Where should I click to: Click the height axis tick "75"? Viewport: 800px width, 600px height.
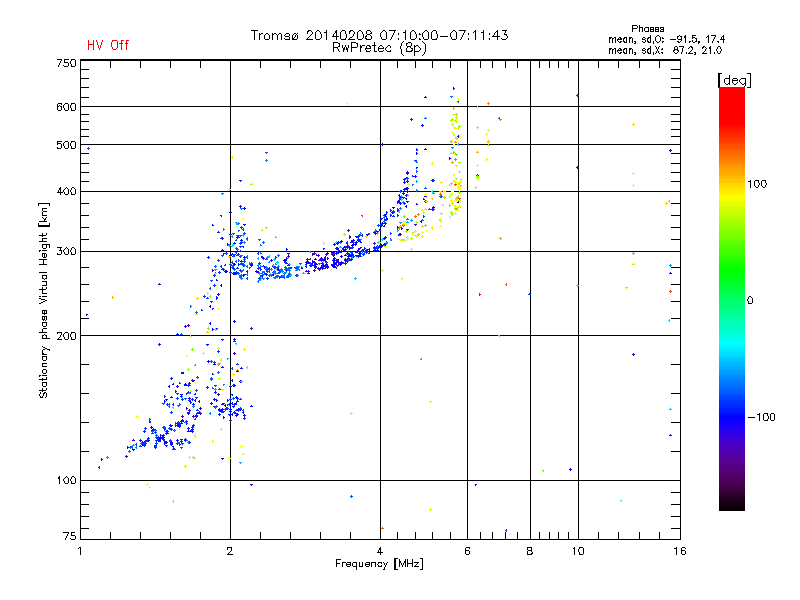click(70, 536)
